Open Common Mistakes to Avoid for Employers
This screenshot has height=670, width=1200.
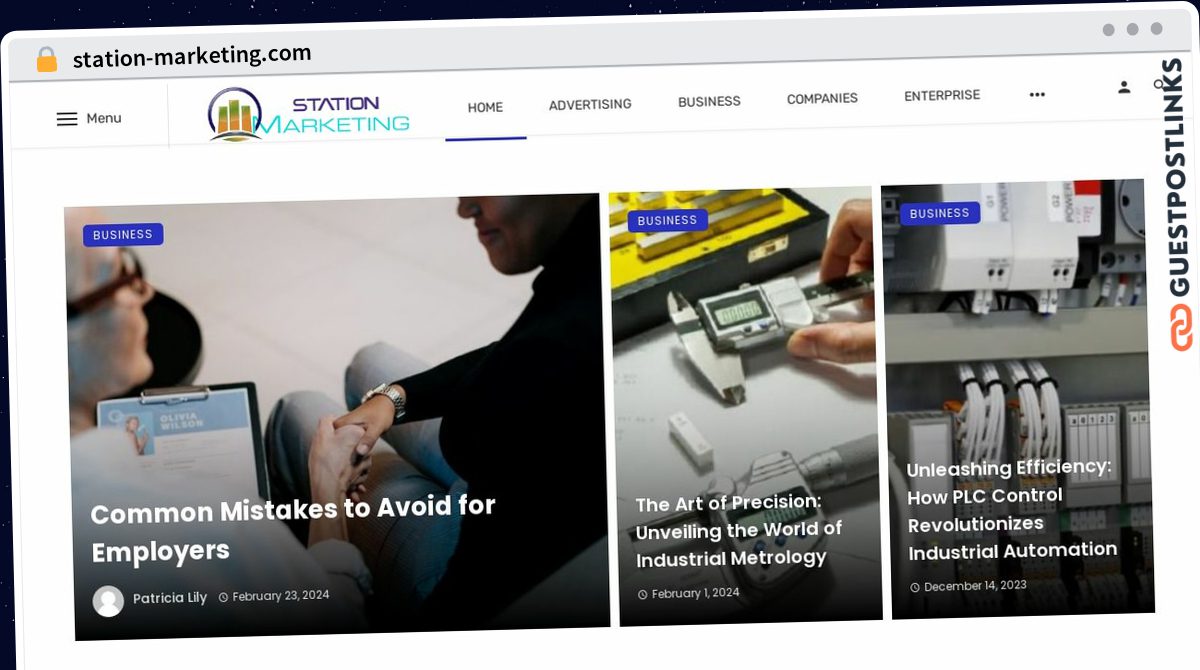coord(294,529)
